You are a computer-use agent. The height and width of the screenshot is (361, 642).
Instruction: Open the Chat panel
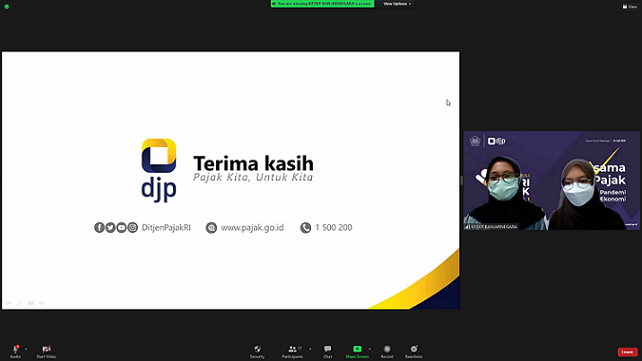click(328, 349)
